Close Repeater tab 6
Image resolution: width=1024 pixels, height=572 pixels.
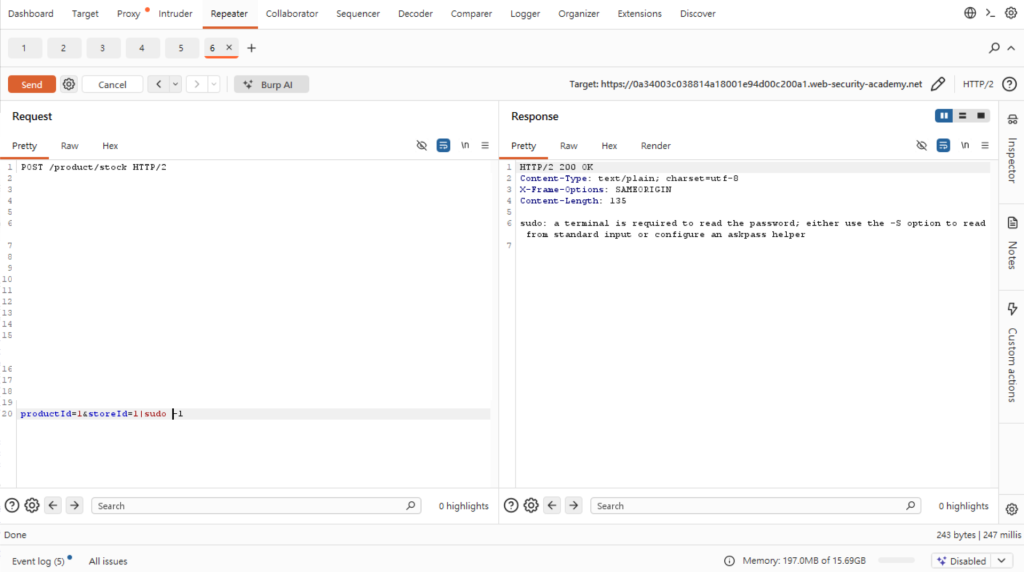coord(229,47)
